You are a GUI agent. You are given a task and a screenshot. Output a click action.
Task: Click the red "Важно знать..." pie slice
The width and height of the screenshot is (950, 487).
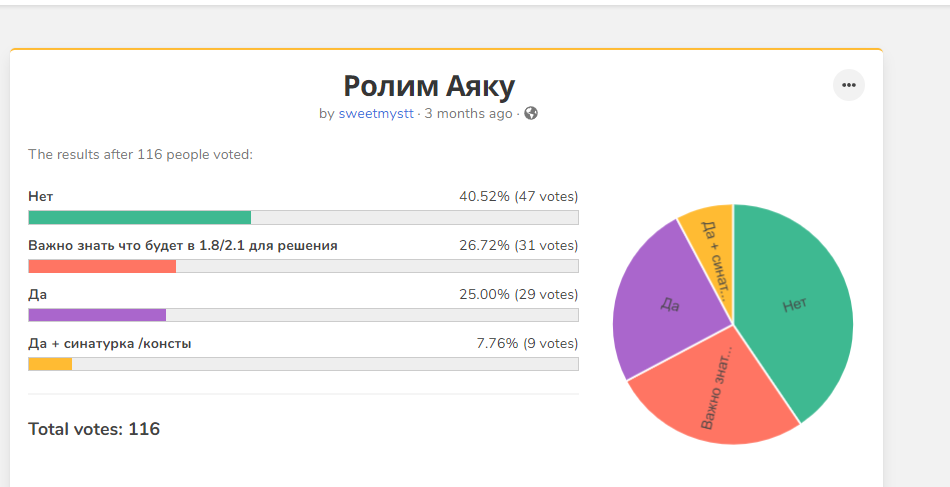[x=720, y=390]
